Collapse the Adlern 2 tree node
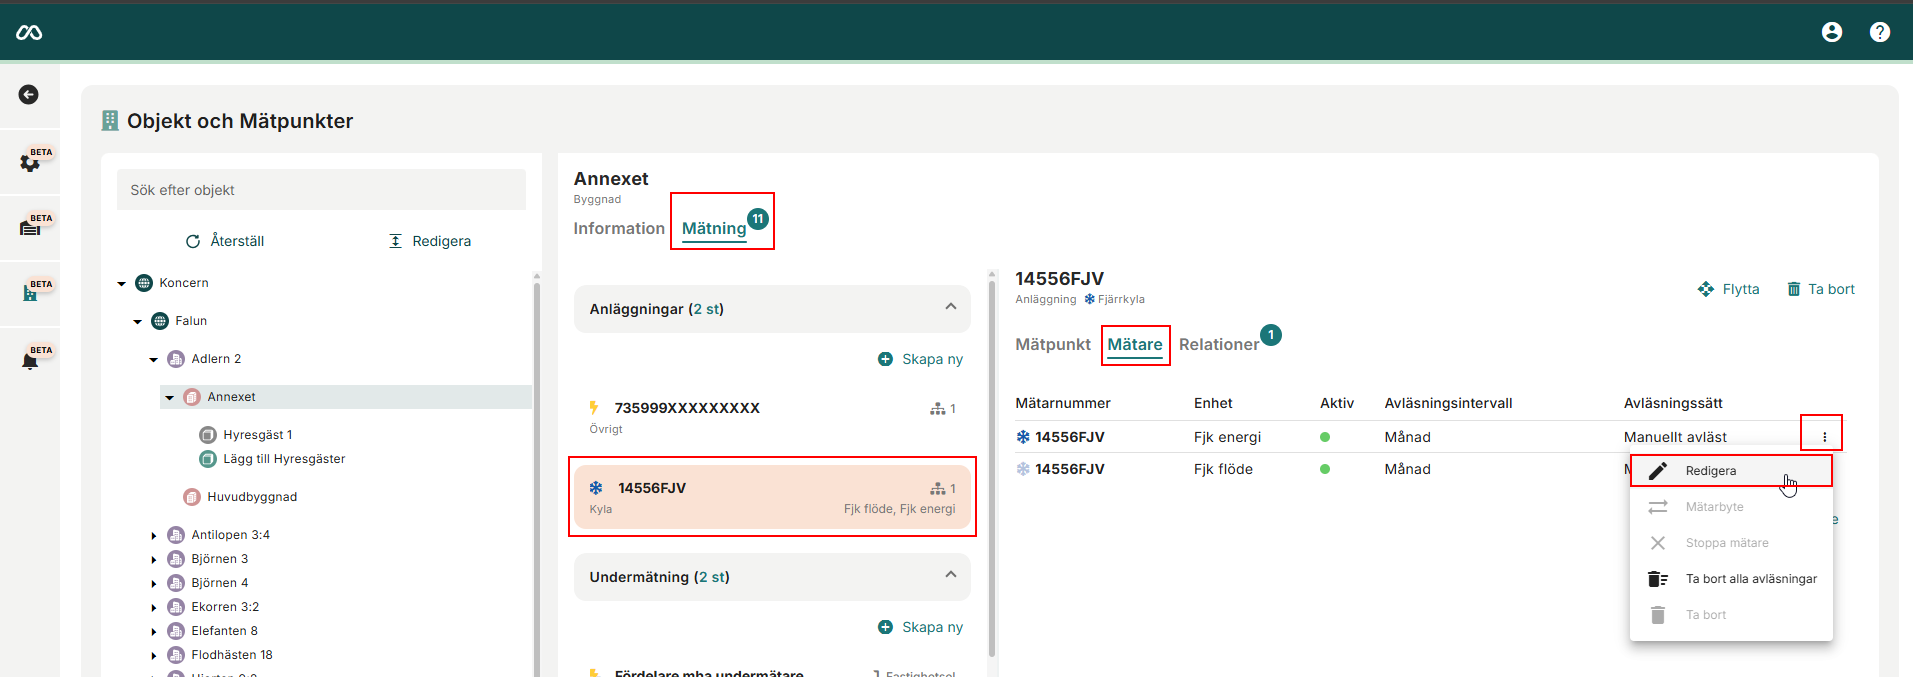This screenshot has width=1913, height=677. [x=154, y=359]
